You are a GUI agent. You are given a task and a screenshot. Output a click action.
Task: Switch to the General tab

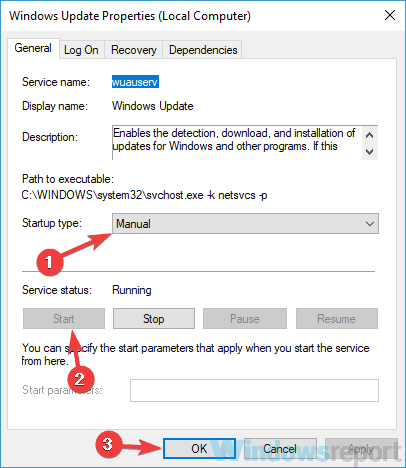point(33,48)
